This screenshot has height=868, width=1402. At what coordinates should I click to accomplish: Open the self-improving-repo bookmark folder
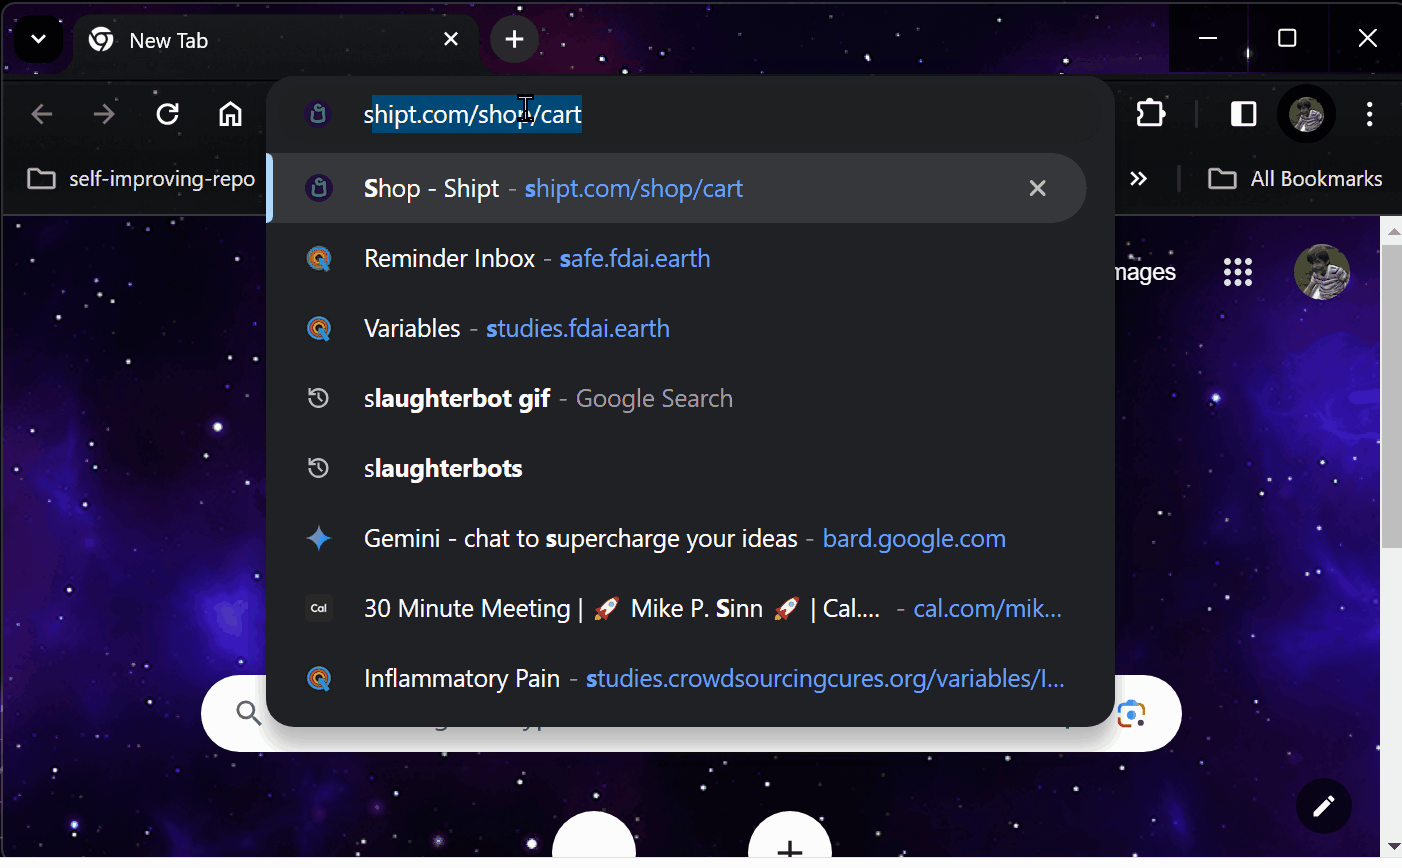coord(141,179)
